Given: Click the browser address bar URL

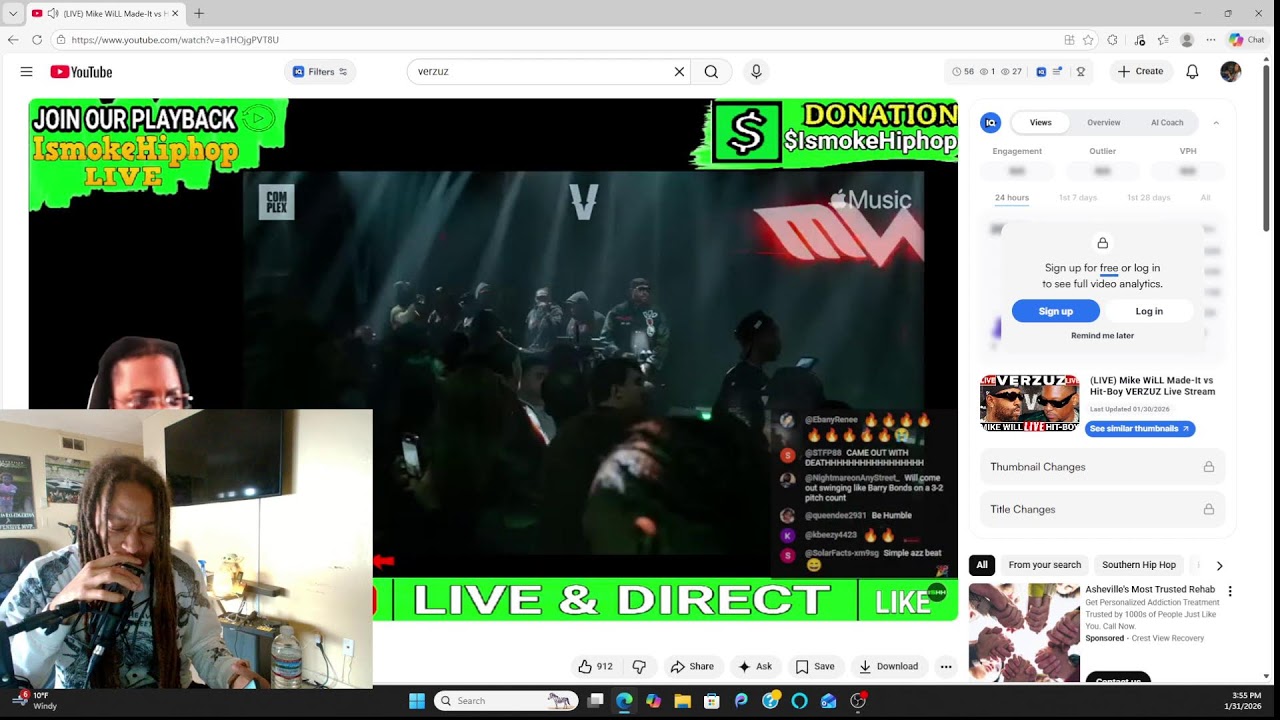Looking at the screenshot, I should coord(175,40).
